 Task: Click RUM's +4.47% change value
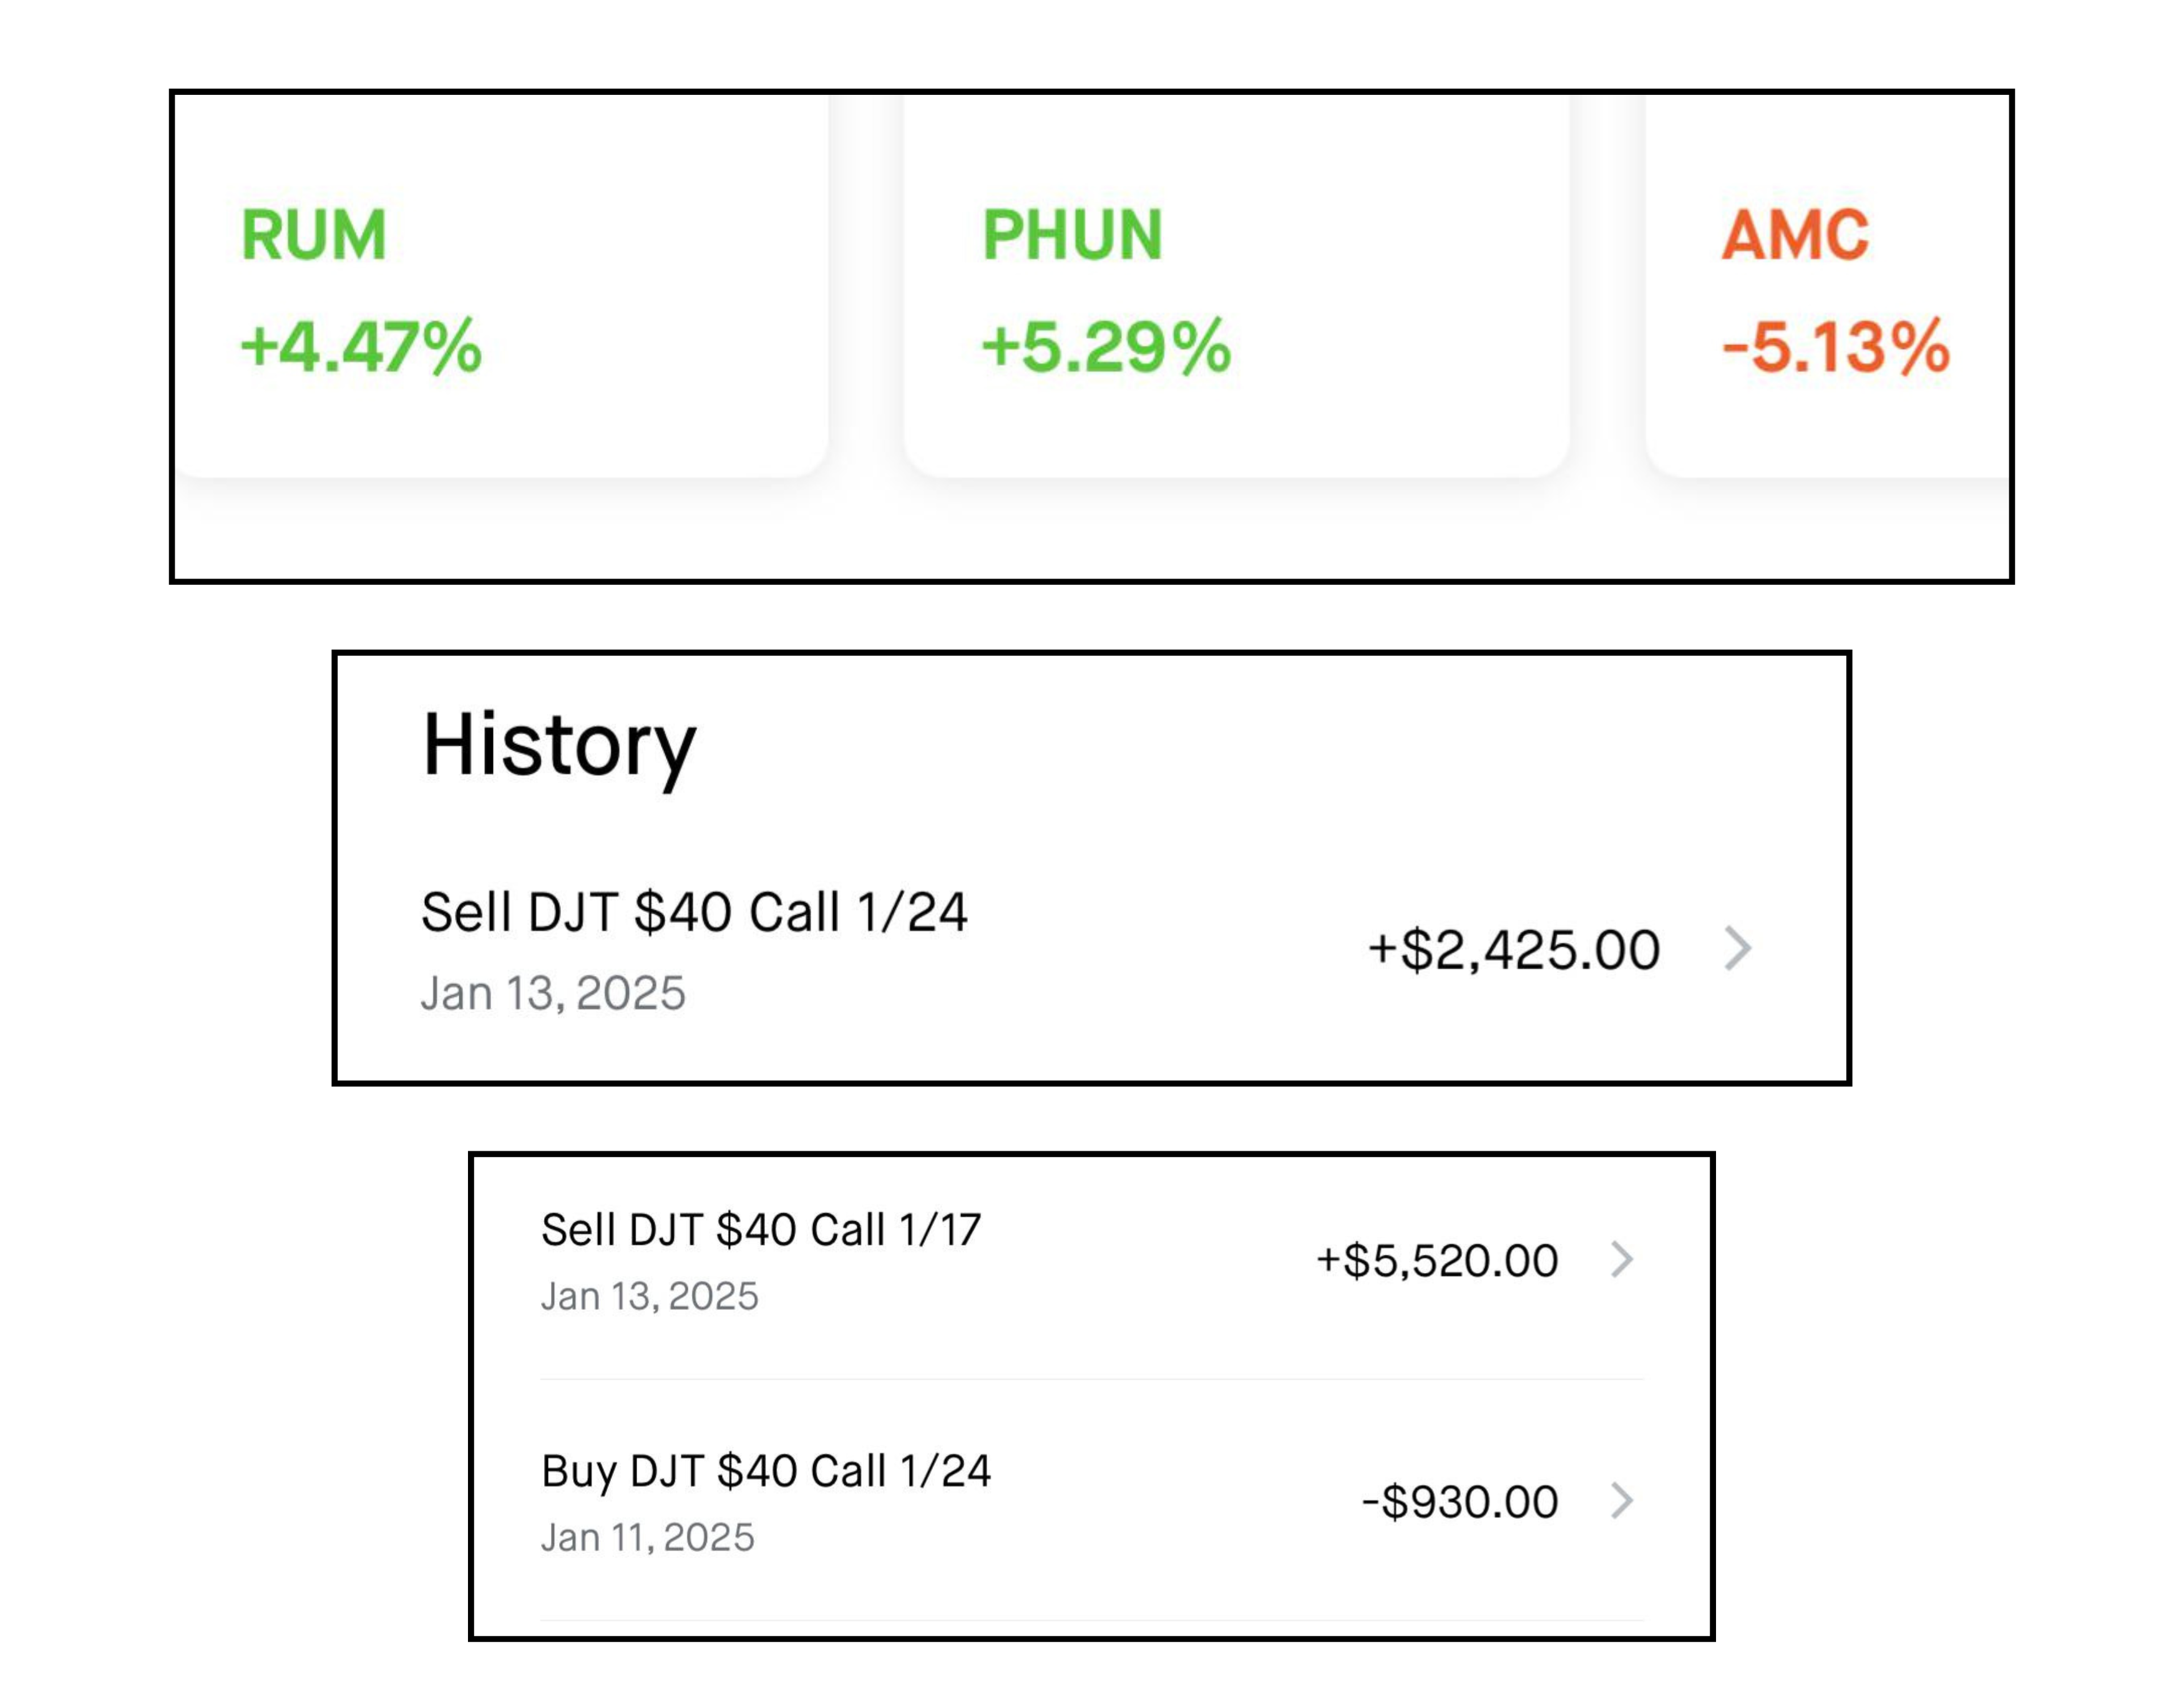click(361, 347)
